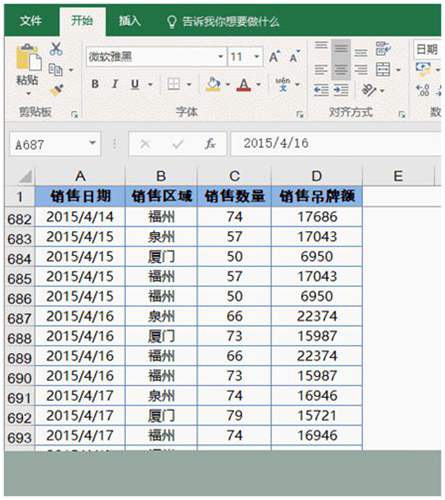Expand the Name Box dropdown arrow
Screen dimensions: 445x500
click(x=92, y=143)
